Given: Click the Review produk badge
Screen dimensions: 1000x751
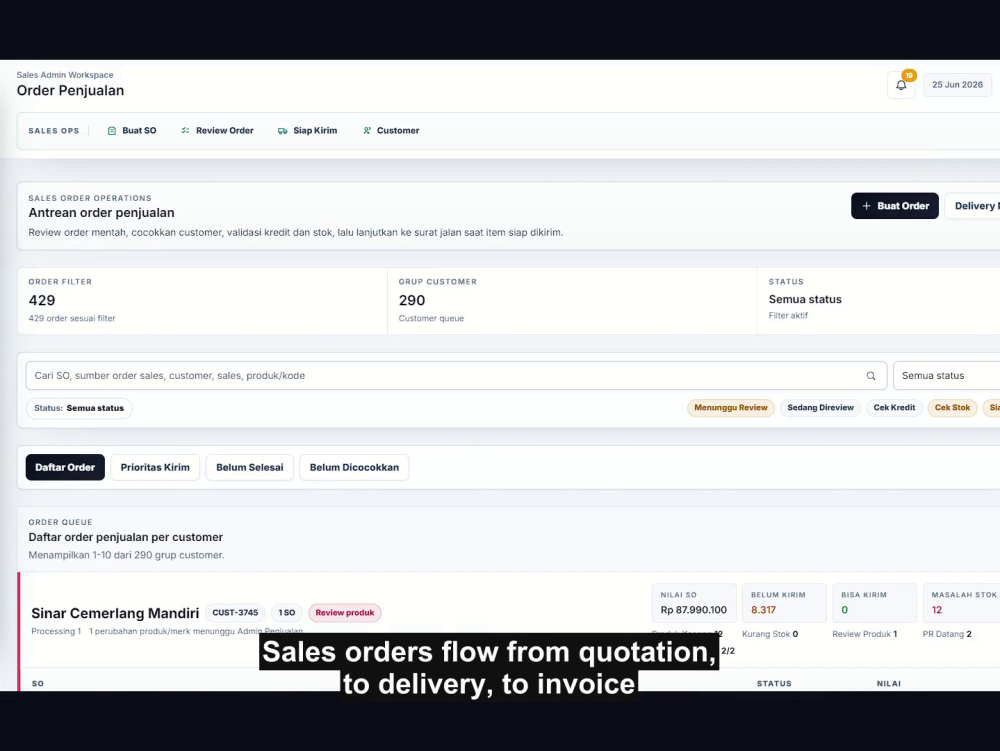Looking at the screenshot, I should point(345,613).
